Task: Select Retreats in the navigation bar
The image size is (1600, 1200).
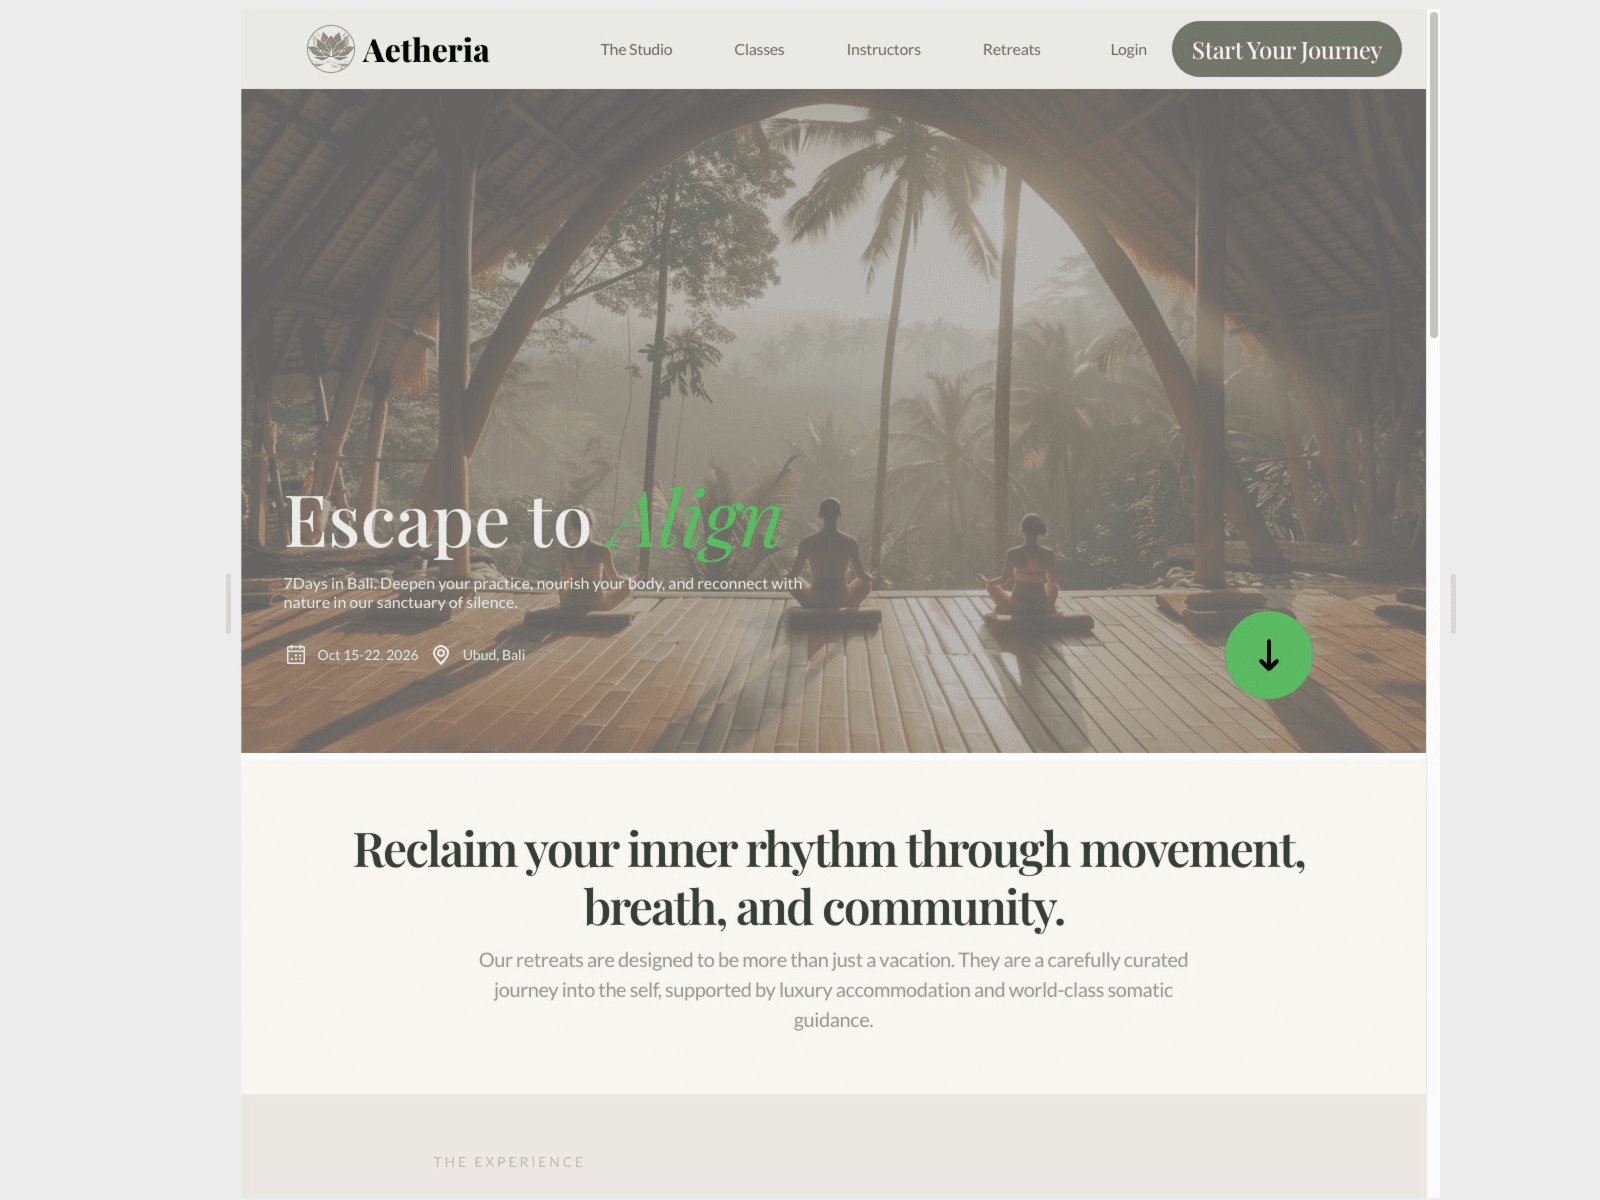Action: 1011,50
